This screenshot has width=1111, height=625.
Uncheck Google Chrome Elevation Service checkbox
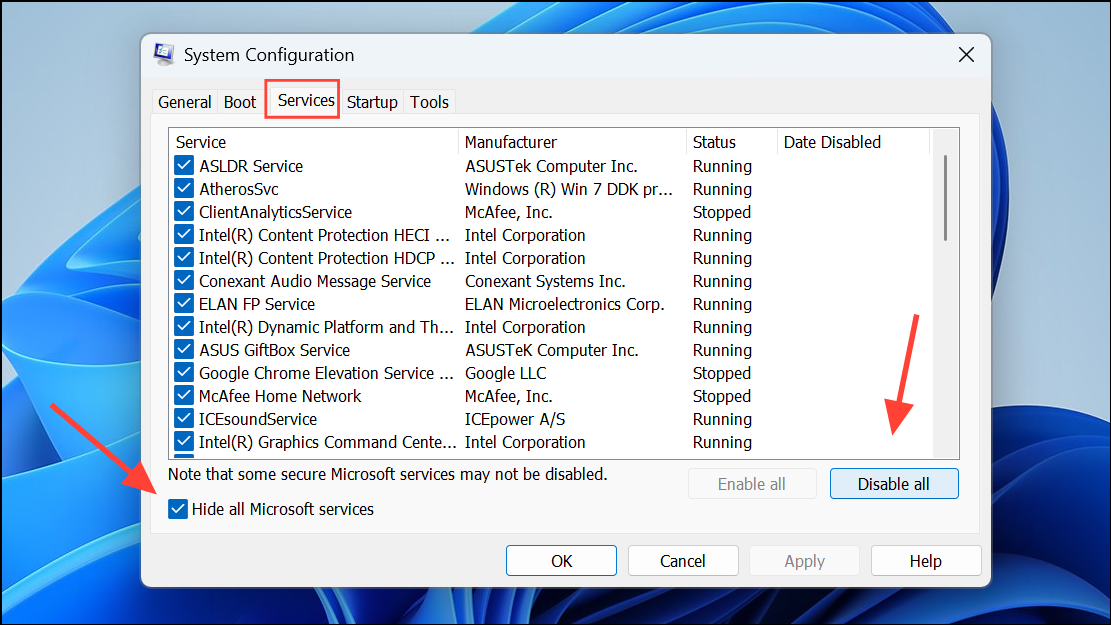click(x=184, y=373)
